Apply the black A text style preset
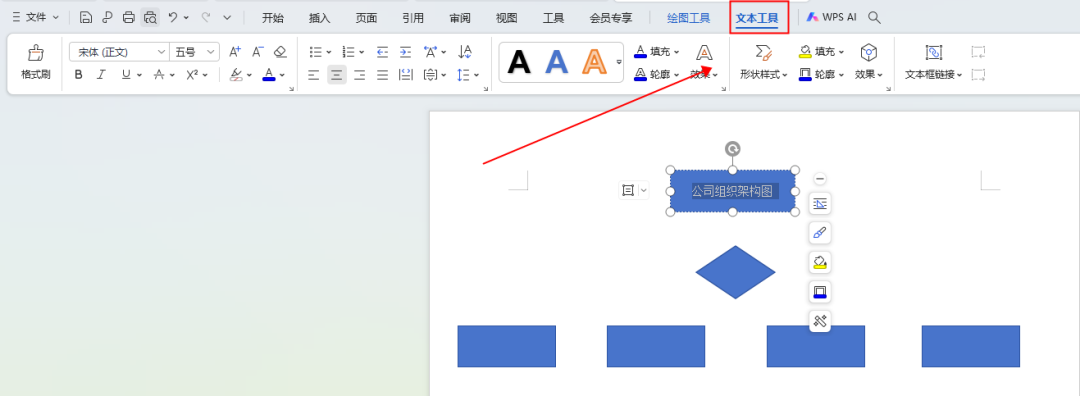Screen dimensions: 1080x396 519,62
